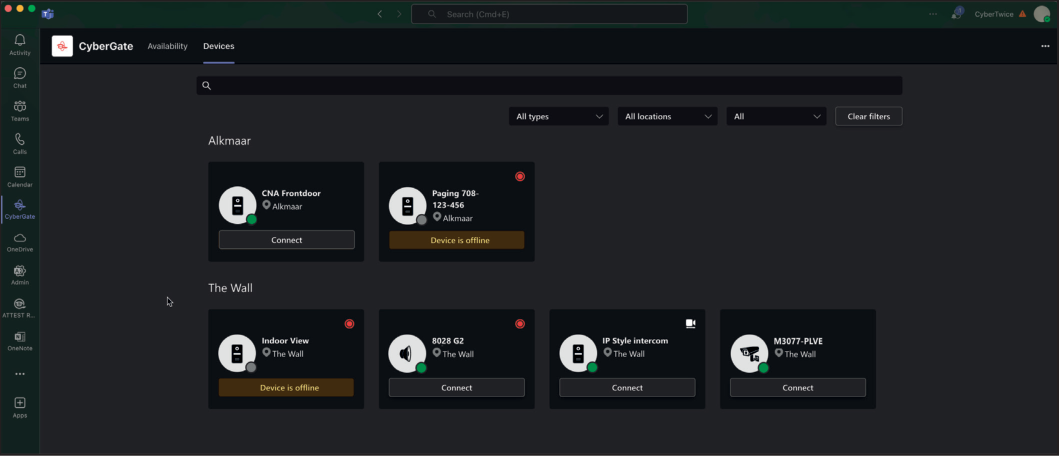Click the CyberGate app title

click(x=106, y=46)
